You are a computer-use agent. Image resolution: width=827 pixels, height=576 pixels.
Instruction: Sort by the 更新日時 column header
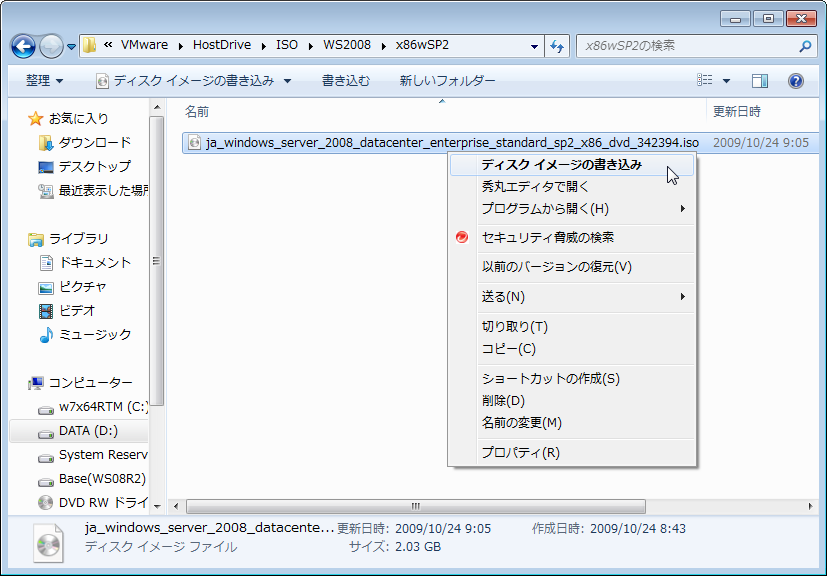[x=737, y=111]
